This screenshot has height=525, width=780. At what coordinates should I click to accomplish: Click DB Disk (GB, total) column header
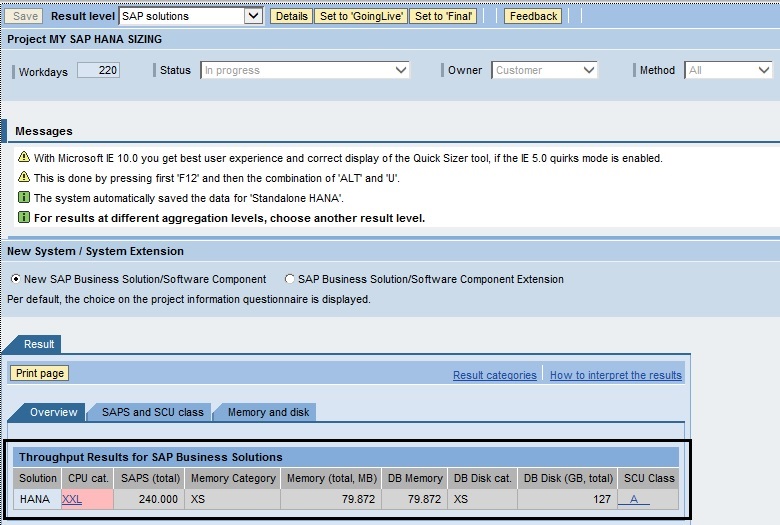click(x=568, y=478)
